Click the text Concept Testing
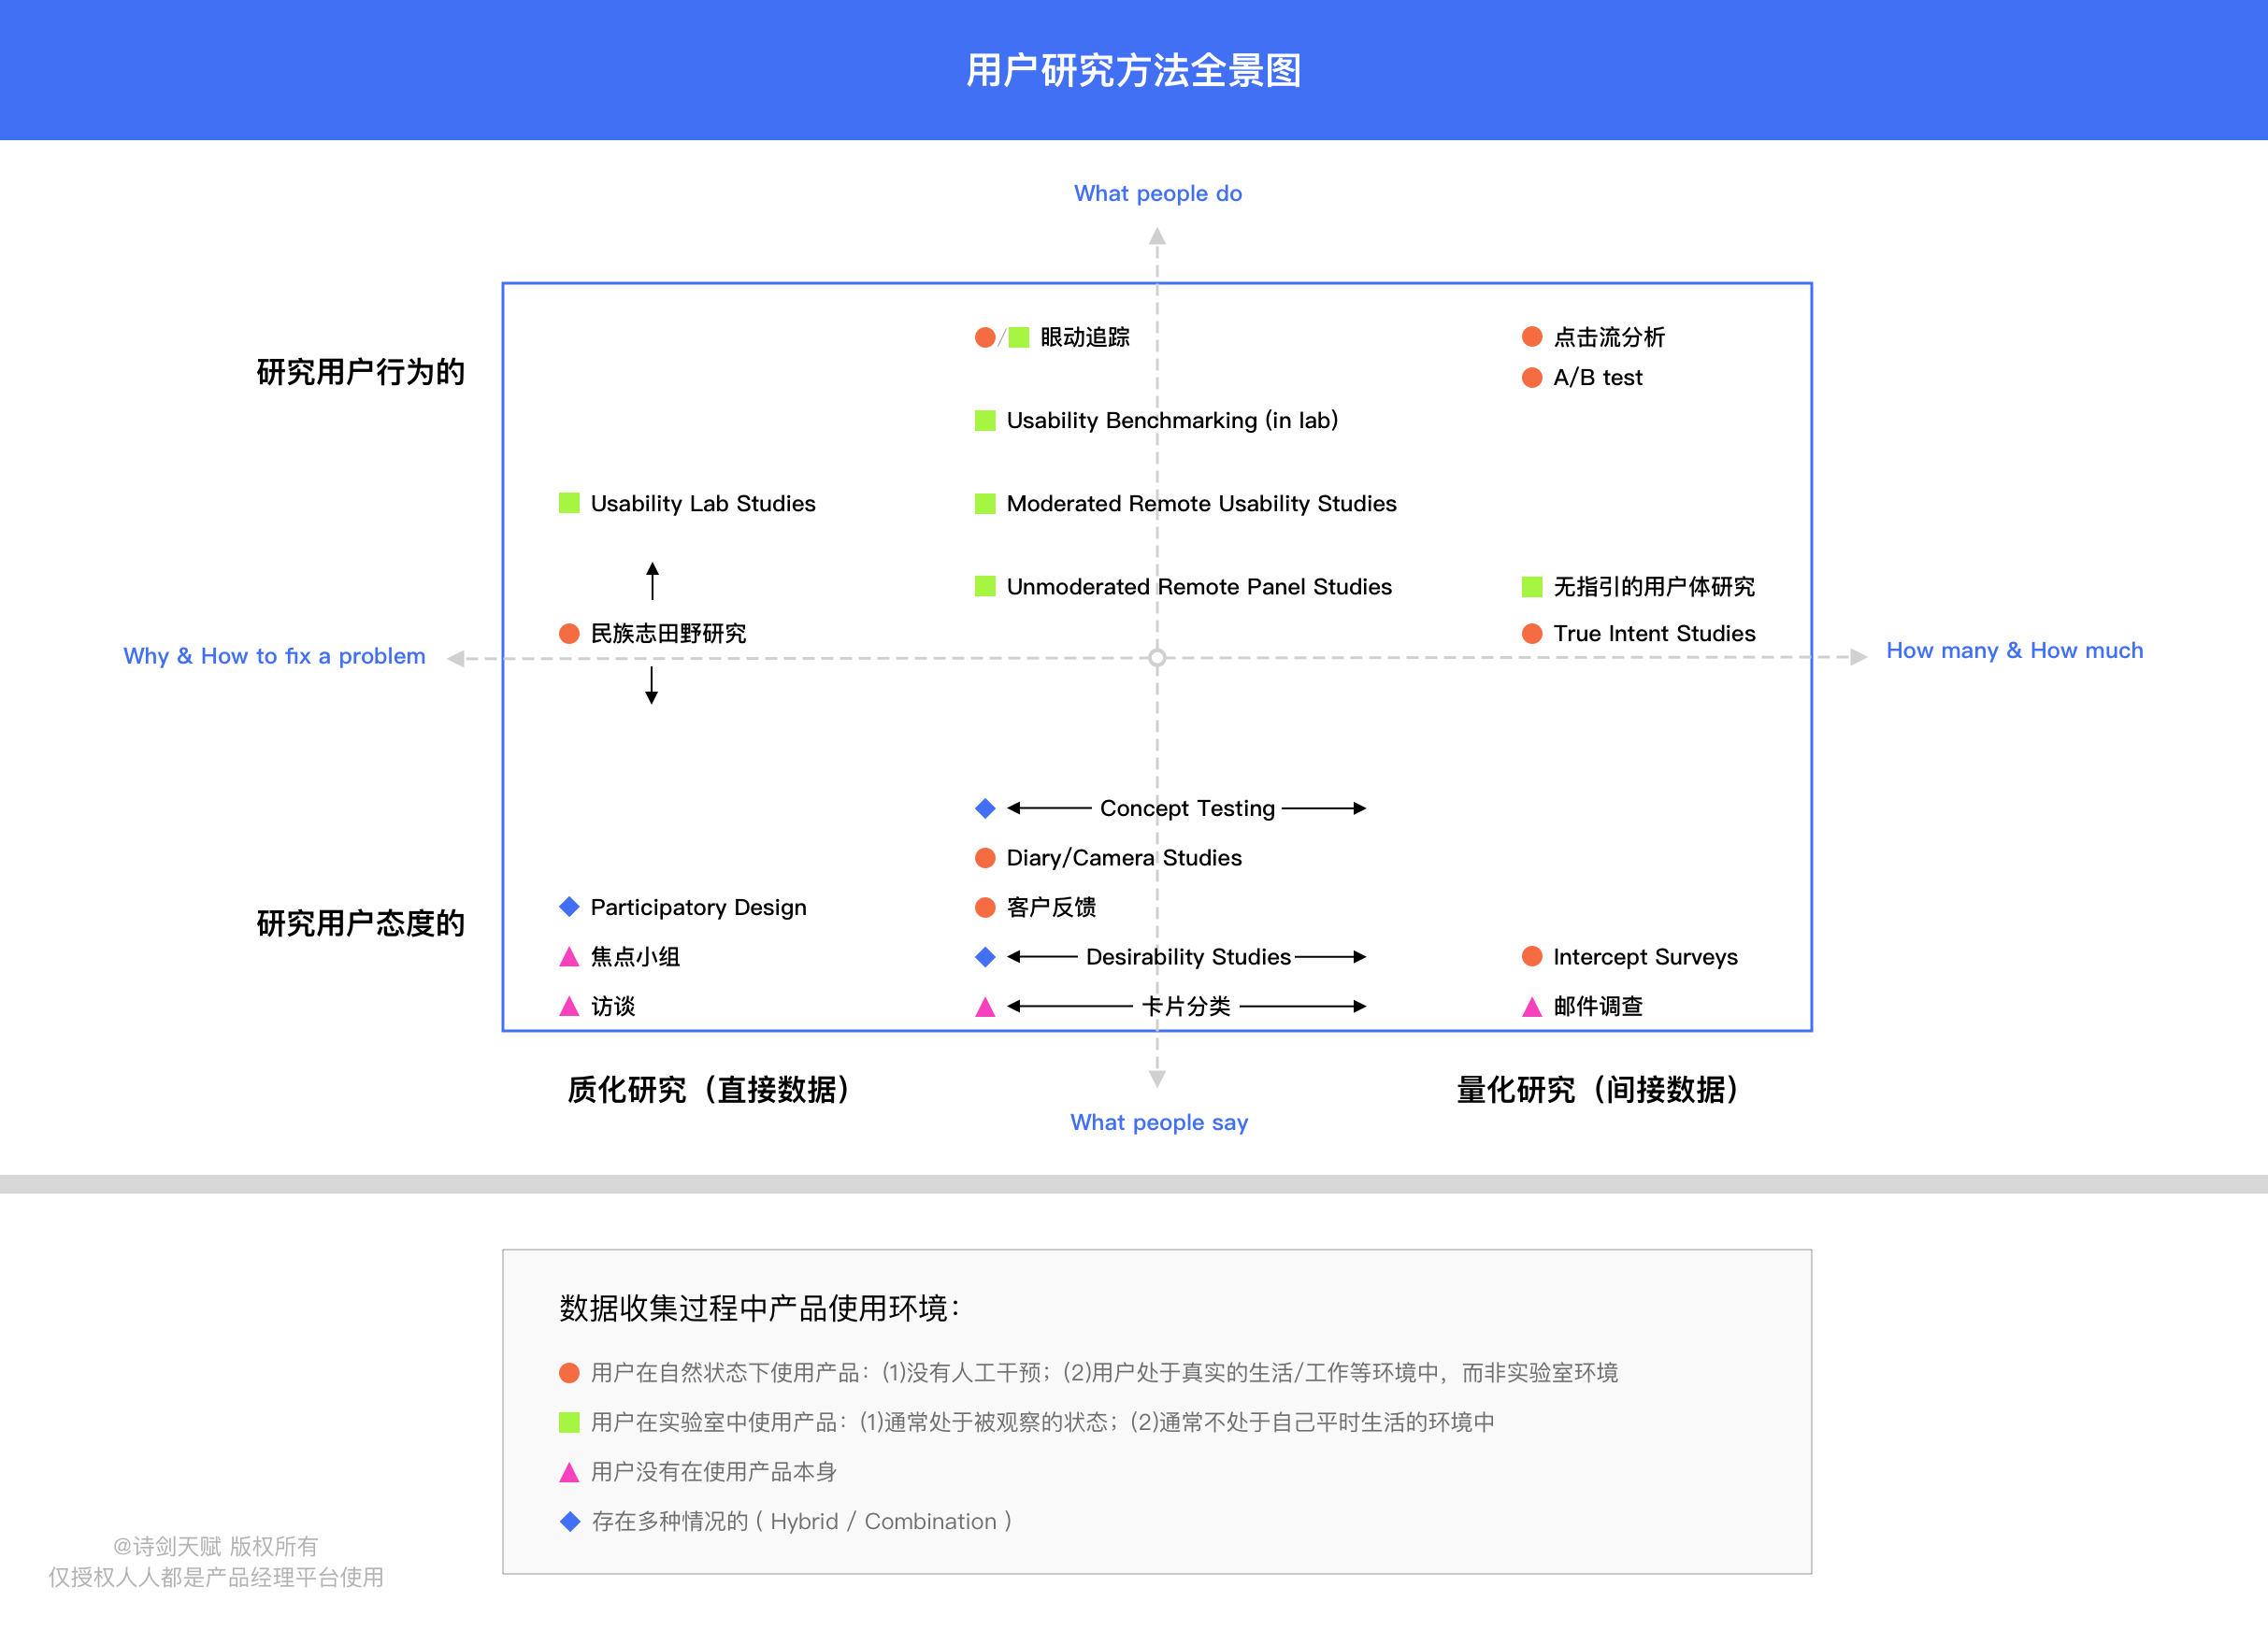This screenshot has width=2268, height=1630. (1187, 808)
